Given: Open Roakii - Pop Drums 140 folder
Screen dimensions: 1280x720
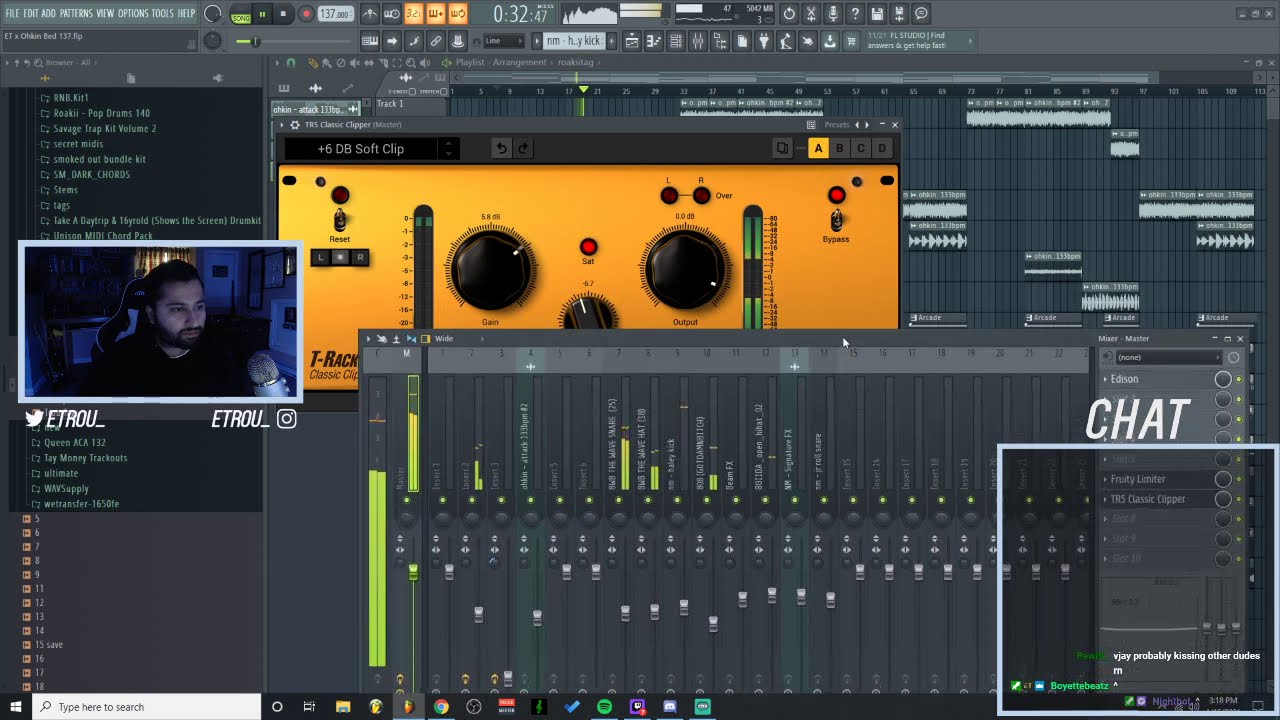Looking at the screenshot, I should (x=101, y=113).
